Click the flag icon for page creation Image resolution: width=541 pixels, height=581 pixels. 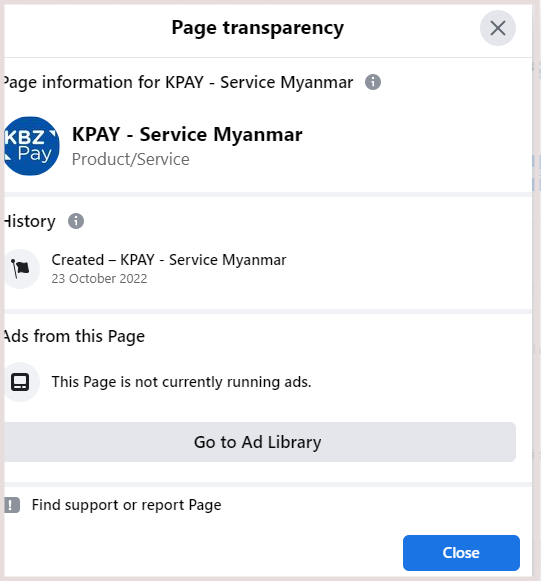point(21,269)
